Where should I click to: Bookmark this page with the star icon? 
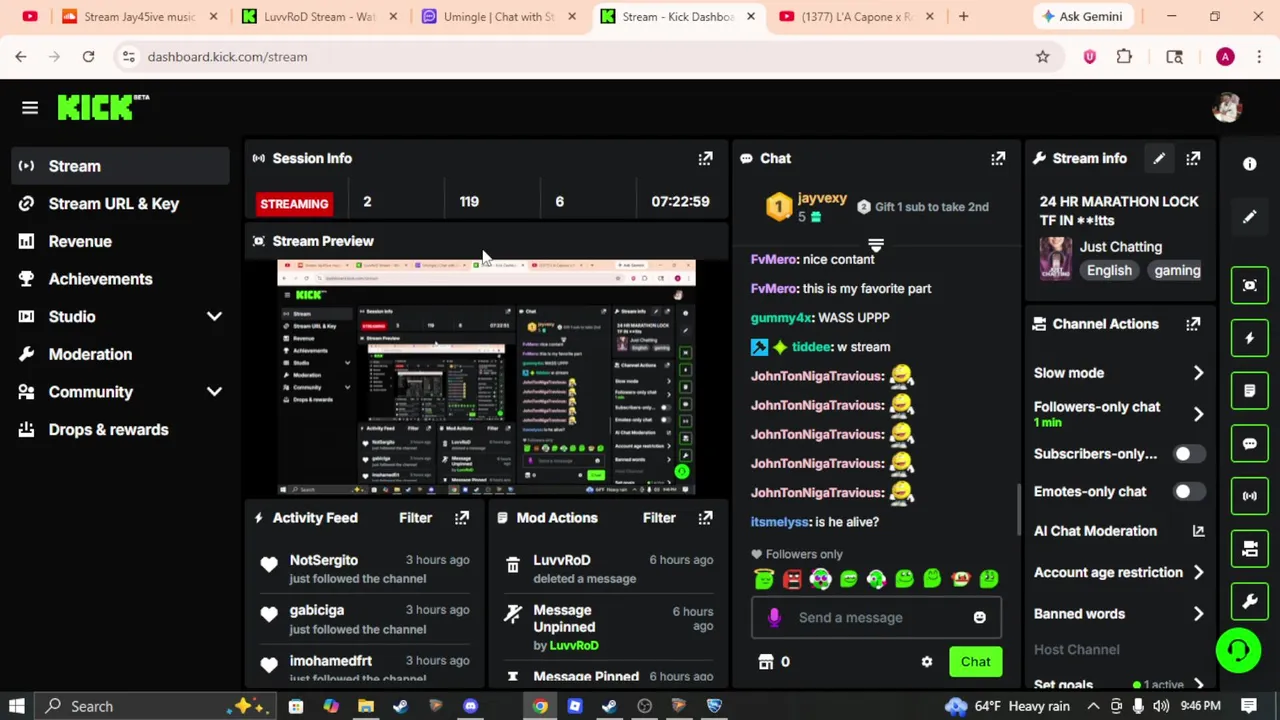(1042, 57)
